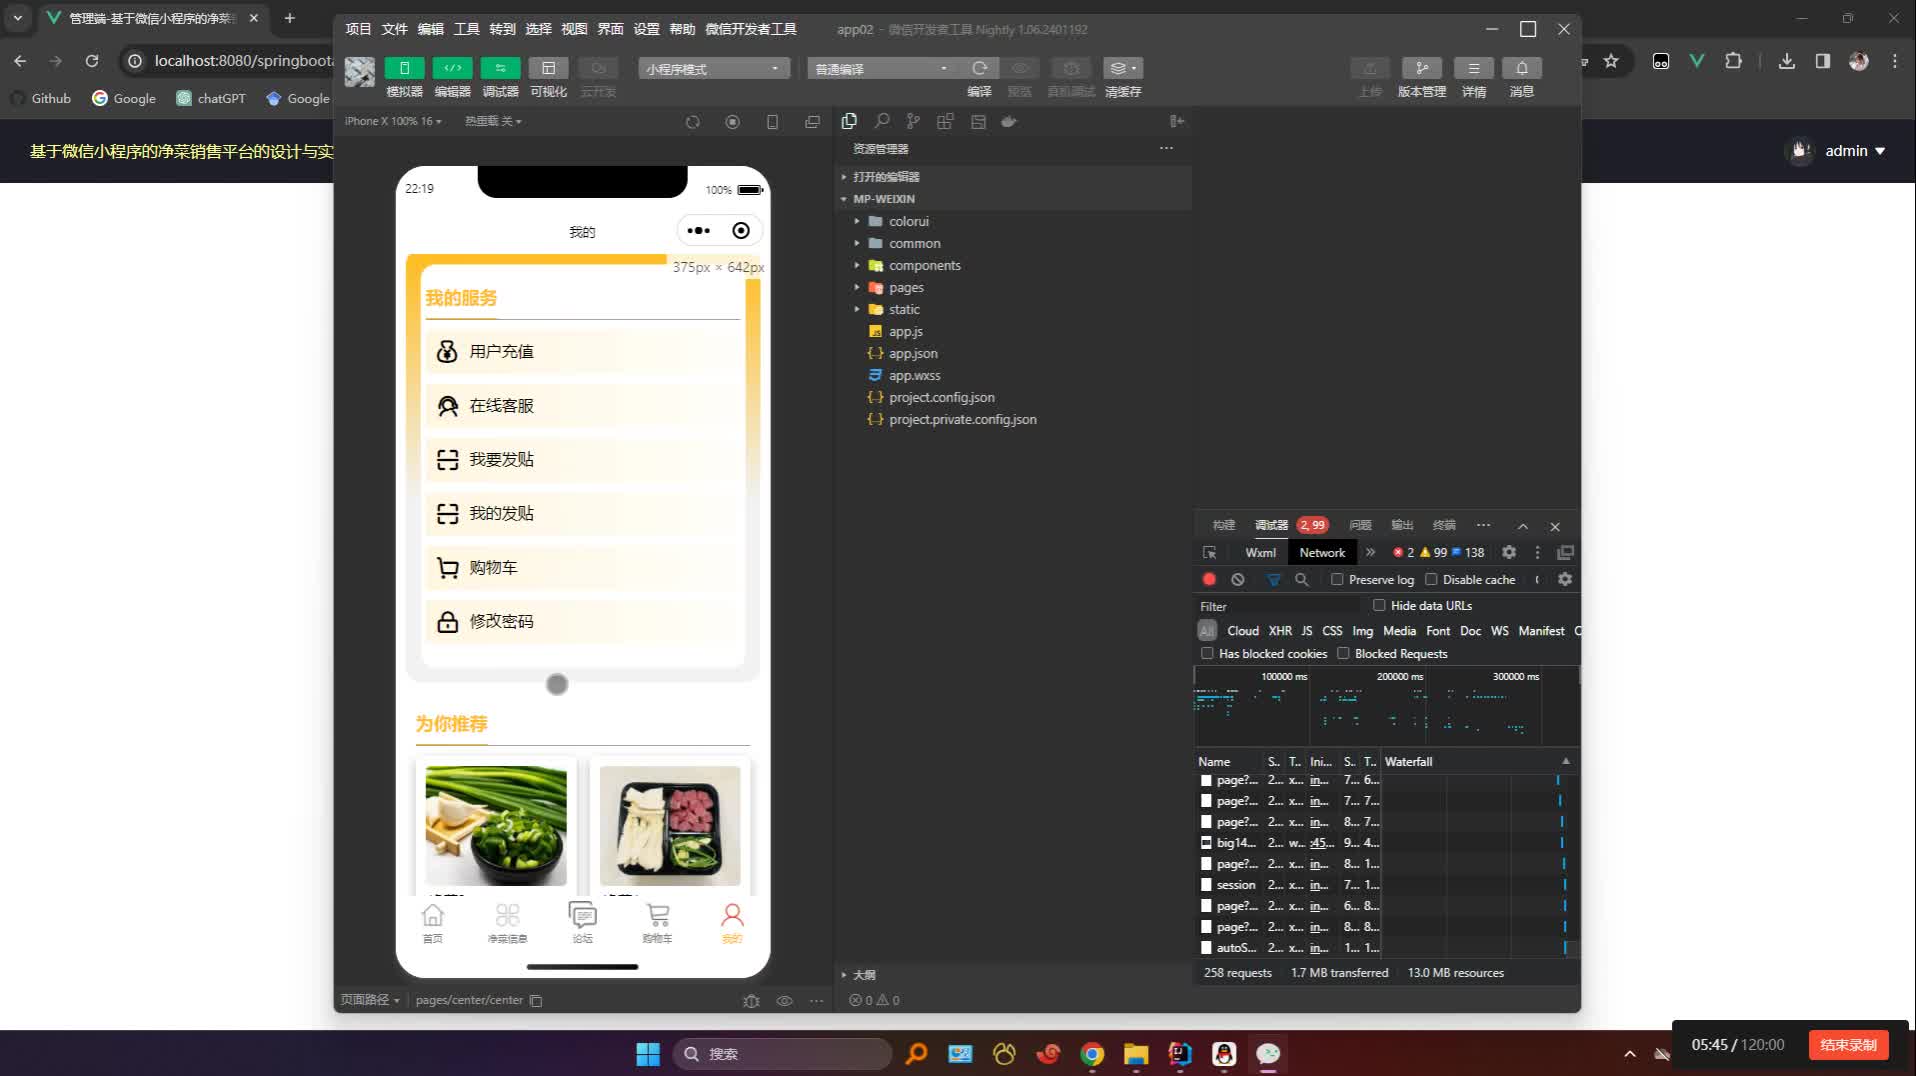The image size is (1916, 1076).
Task: Open the Windows Start menu
Action: 648,1054
